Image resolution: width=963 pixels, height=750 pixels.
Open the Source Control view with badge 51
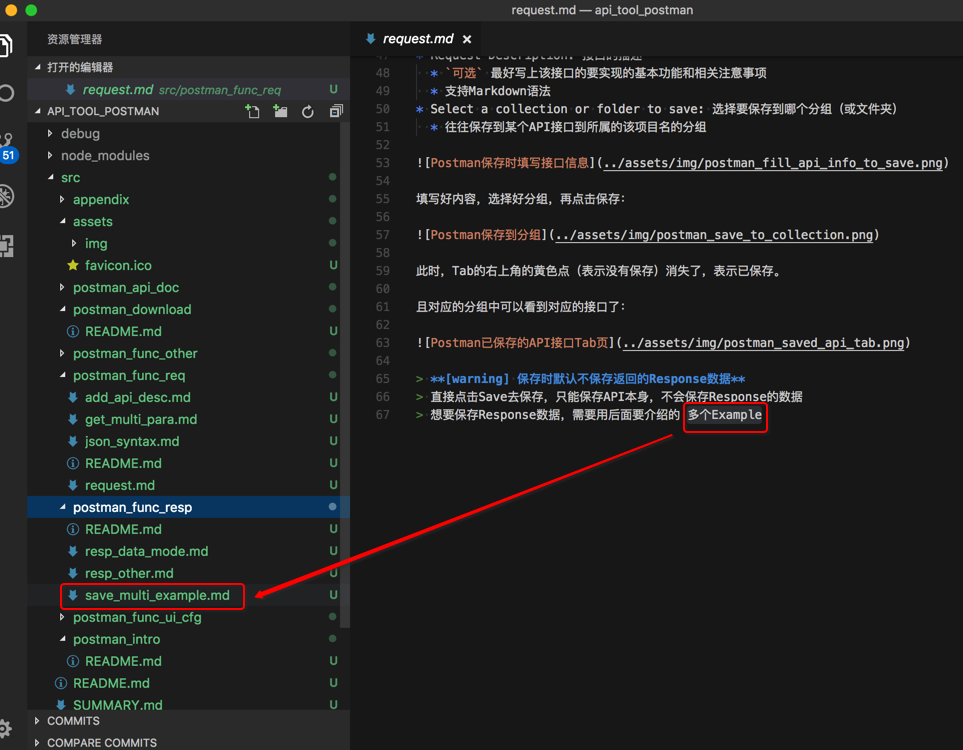click(7, 147)
